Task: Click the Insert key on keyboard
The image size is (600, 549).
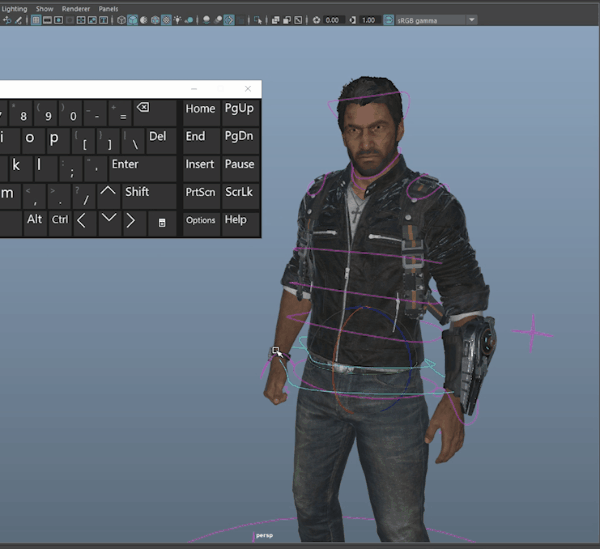Action: (201, 168)
